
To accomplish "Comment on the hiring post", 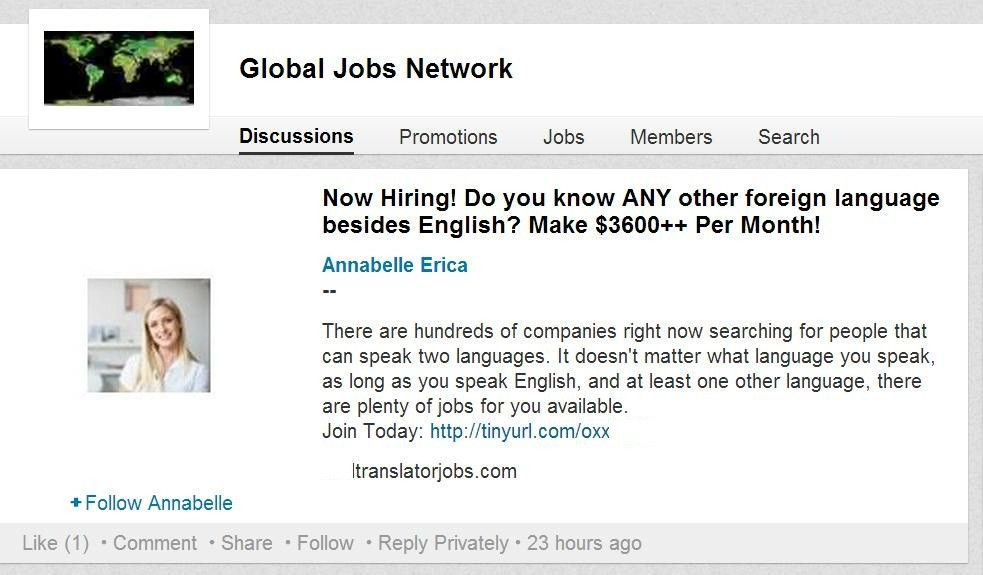I will pos(154,543).
